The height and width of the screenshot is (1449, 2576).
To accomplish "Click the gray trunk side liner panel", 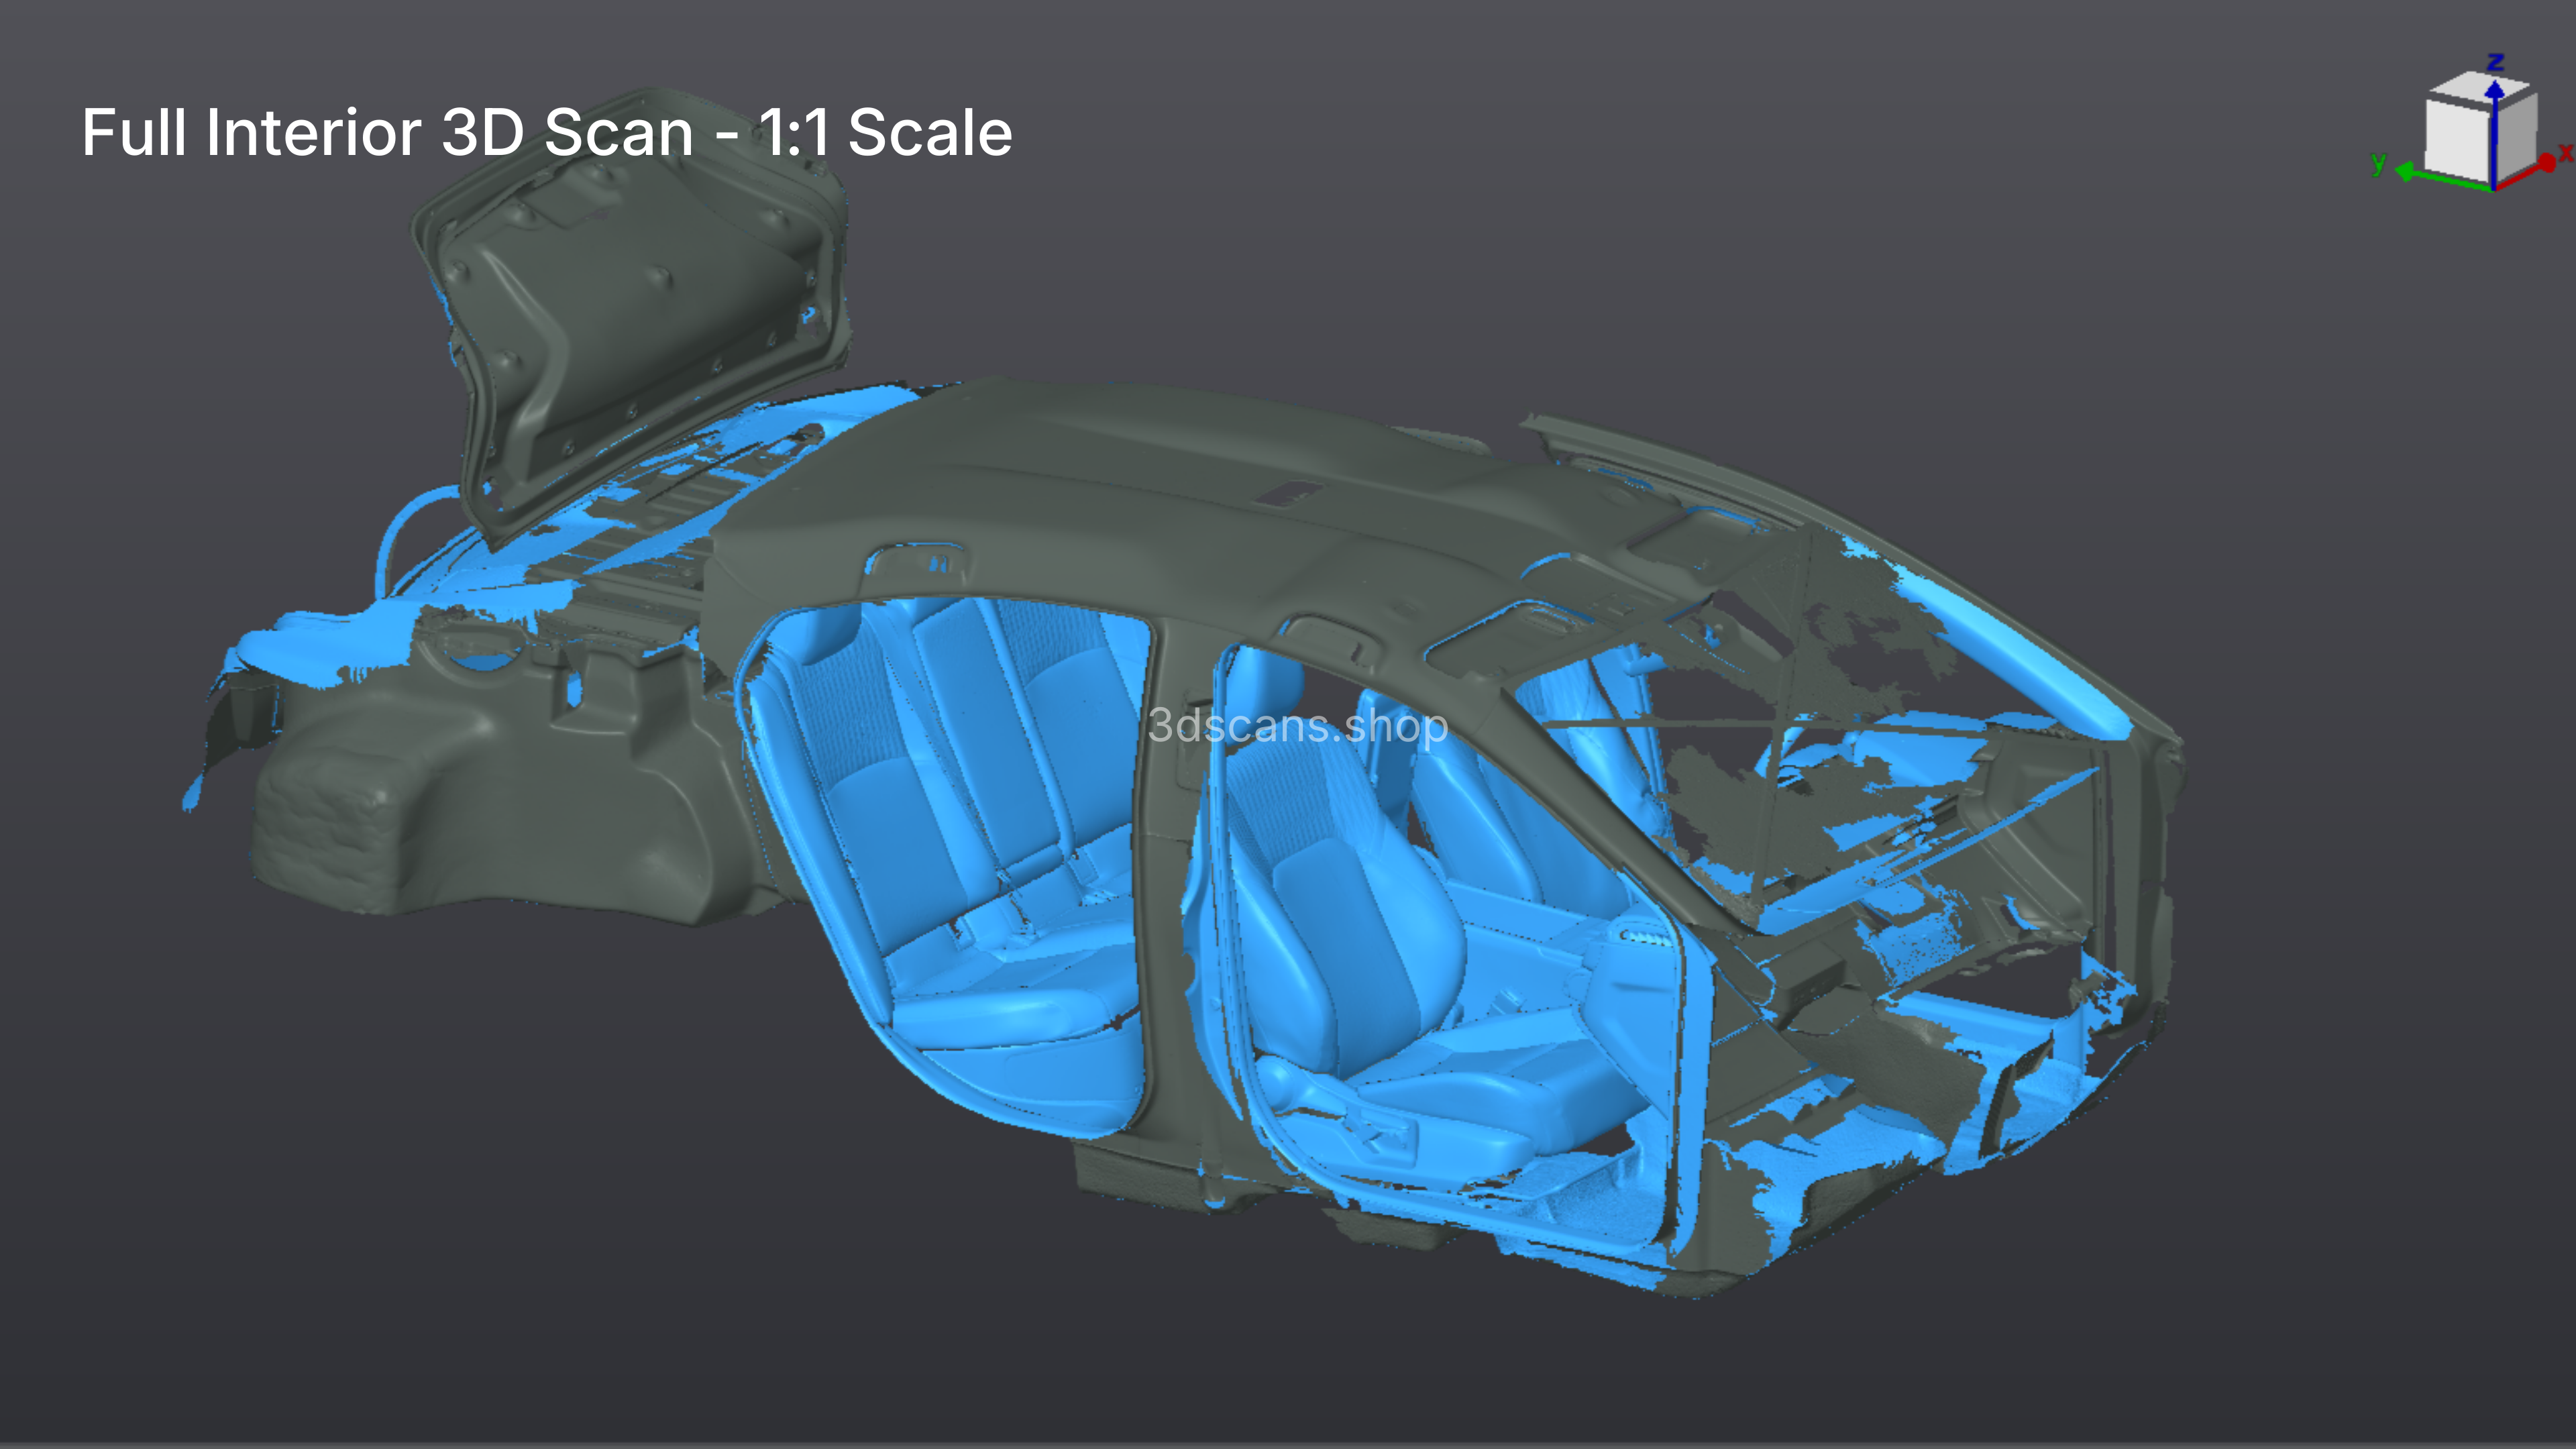I will (500, 800).
